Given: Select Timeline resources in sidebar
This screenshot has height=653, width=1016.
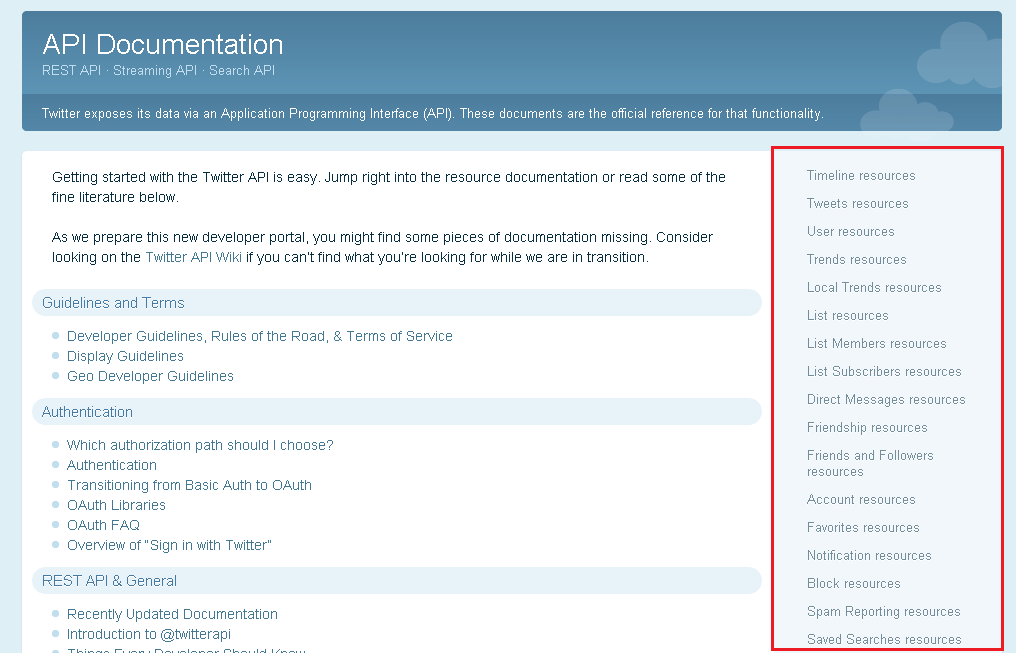Looking at the screenshot, I should point(861,176).
